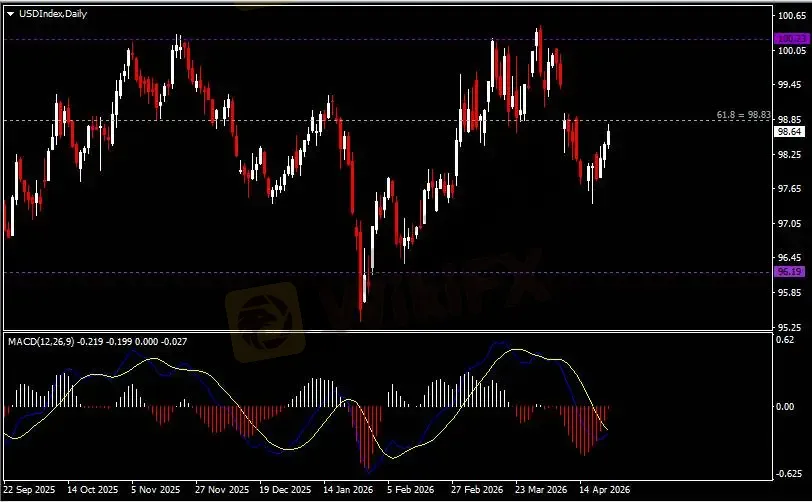Click the MACD scale value 0.00
Viewport: 812px width, 502px height.
point(786,407)
